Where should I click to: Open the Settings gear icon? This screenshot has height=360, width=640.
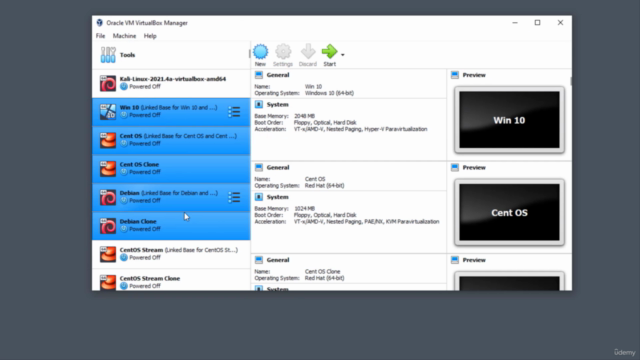coord(283,52)
